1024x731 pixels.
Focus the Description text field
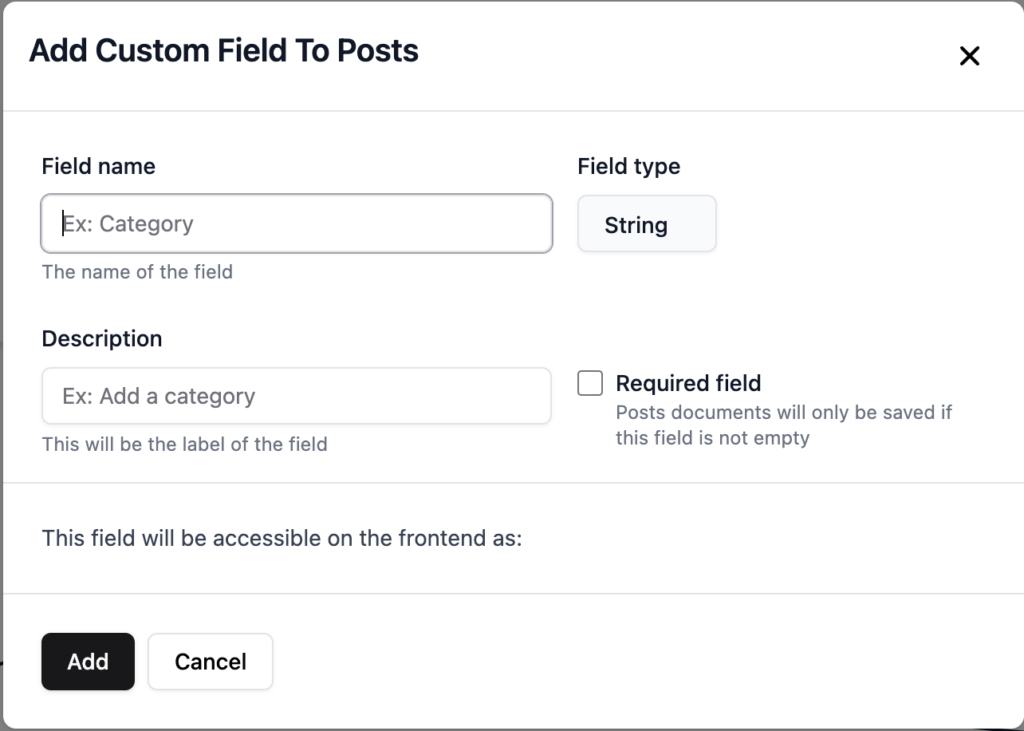click(x=296, y=396)
